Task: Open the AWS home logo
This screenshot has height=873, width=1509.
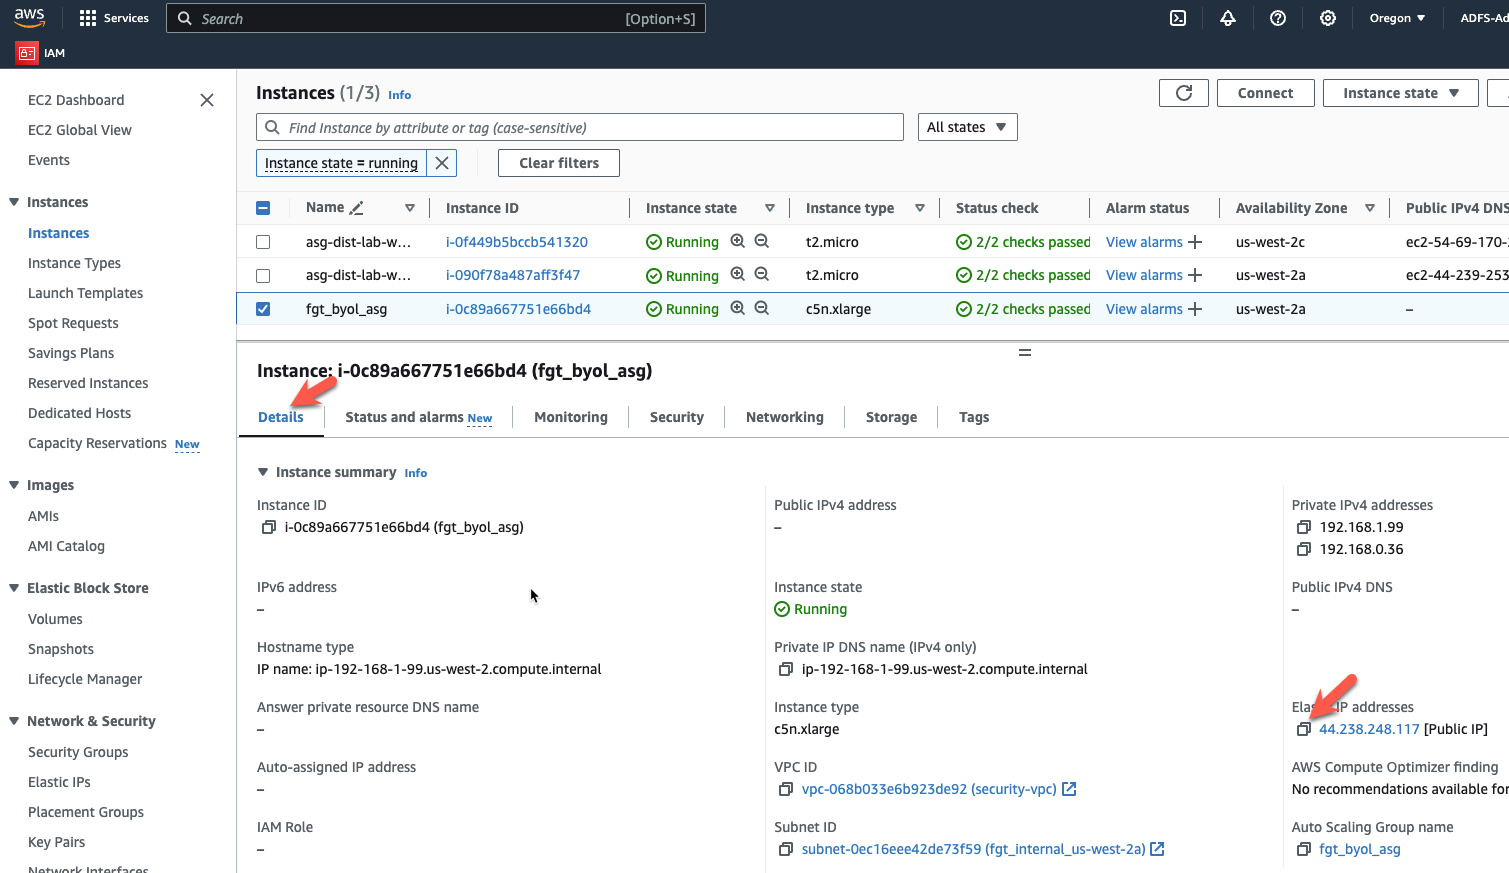Action: pos(29,17)
